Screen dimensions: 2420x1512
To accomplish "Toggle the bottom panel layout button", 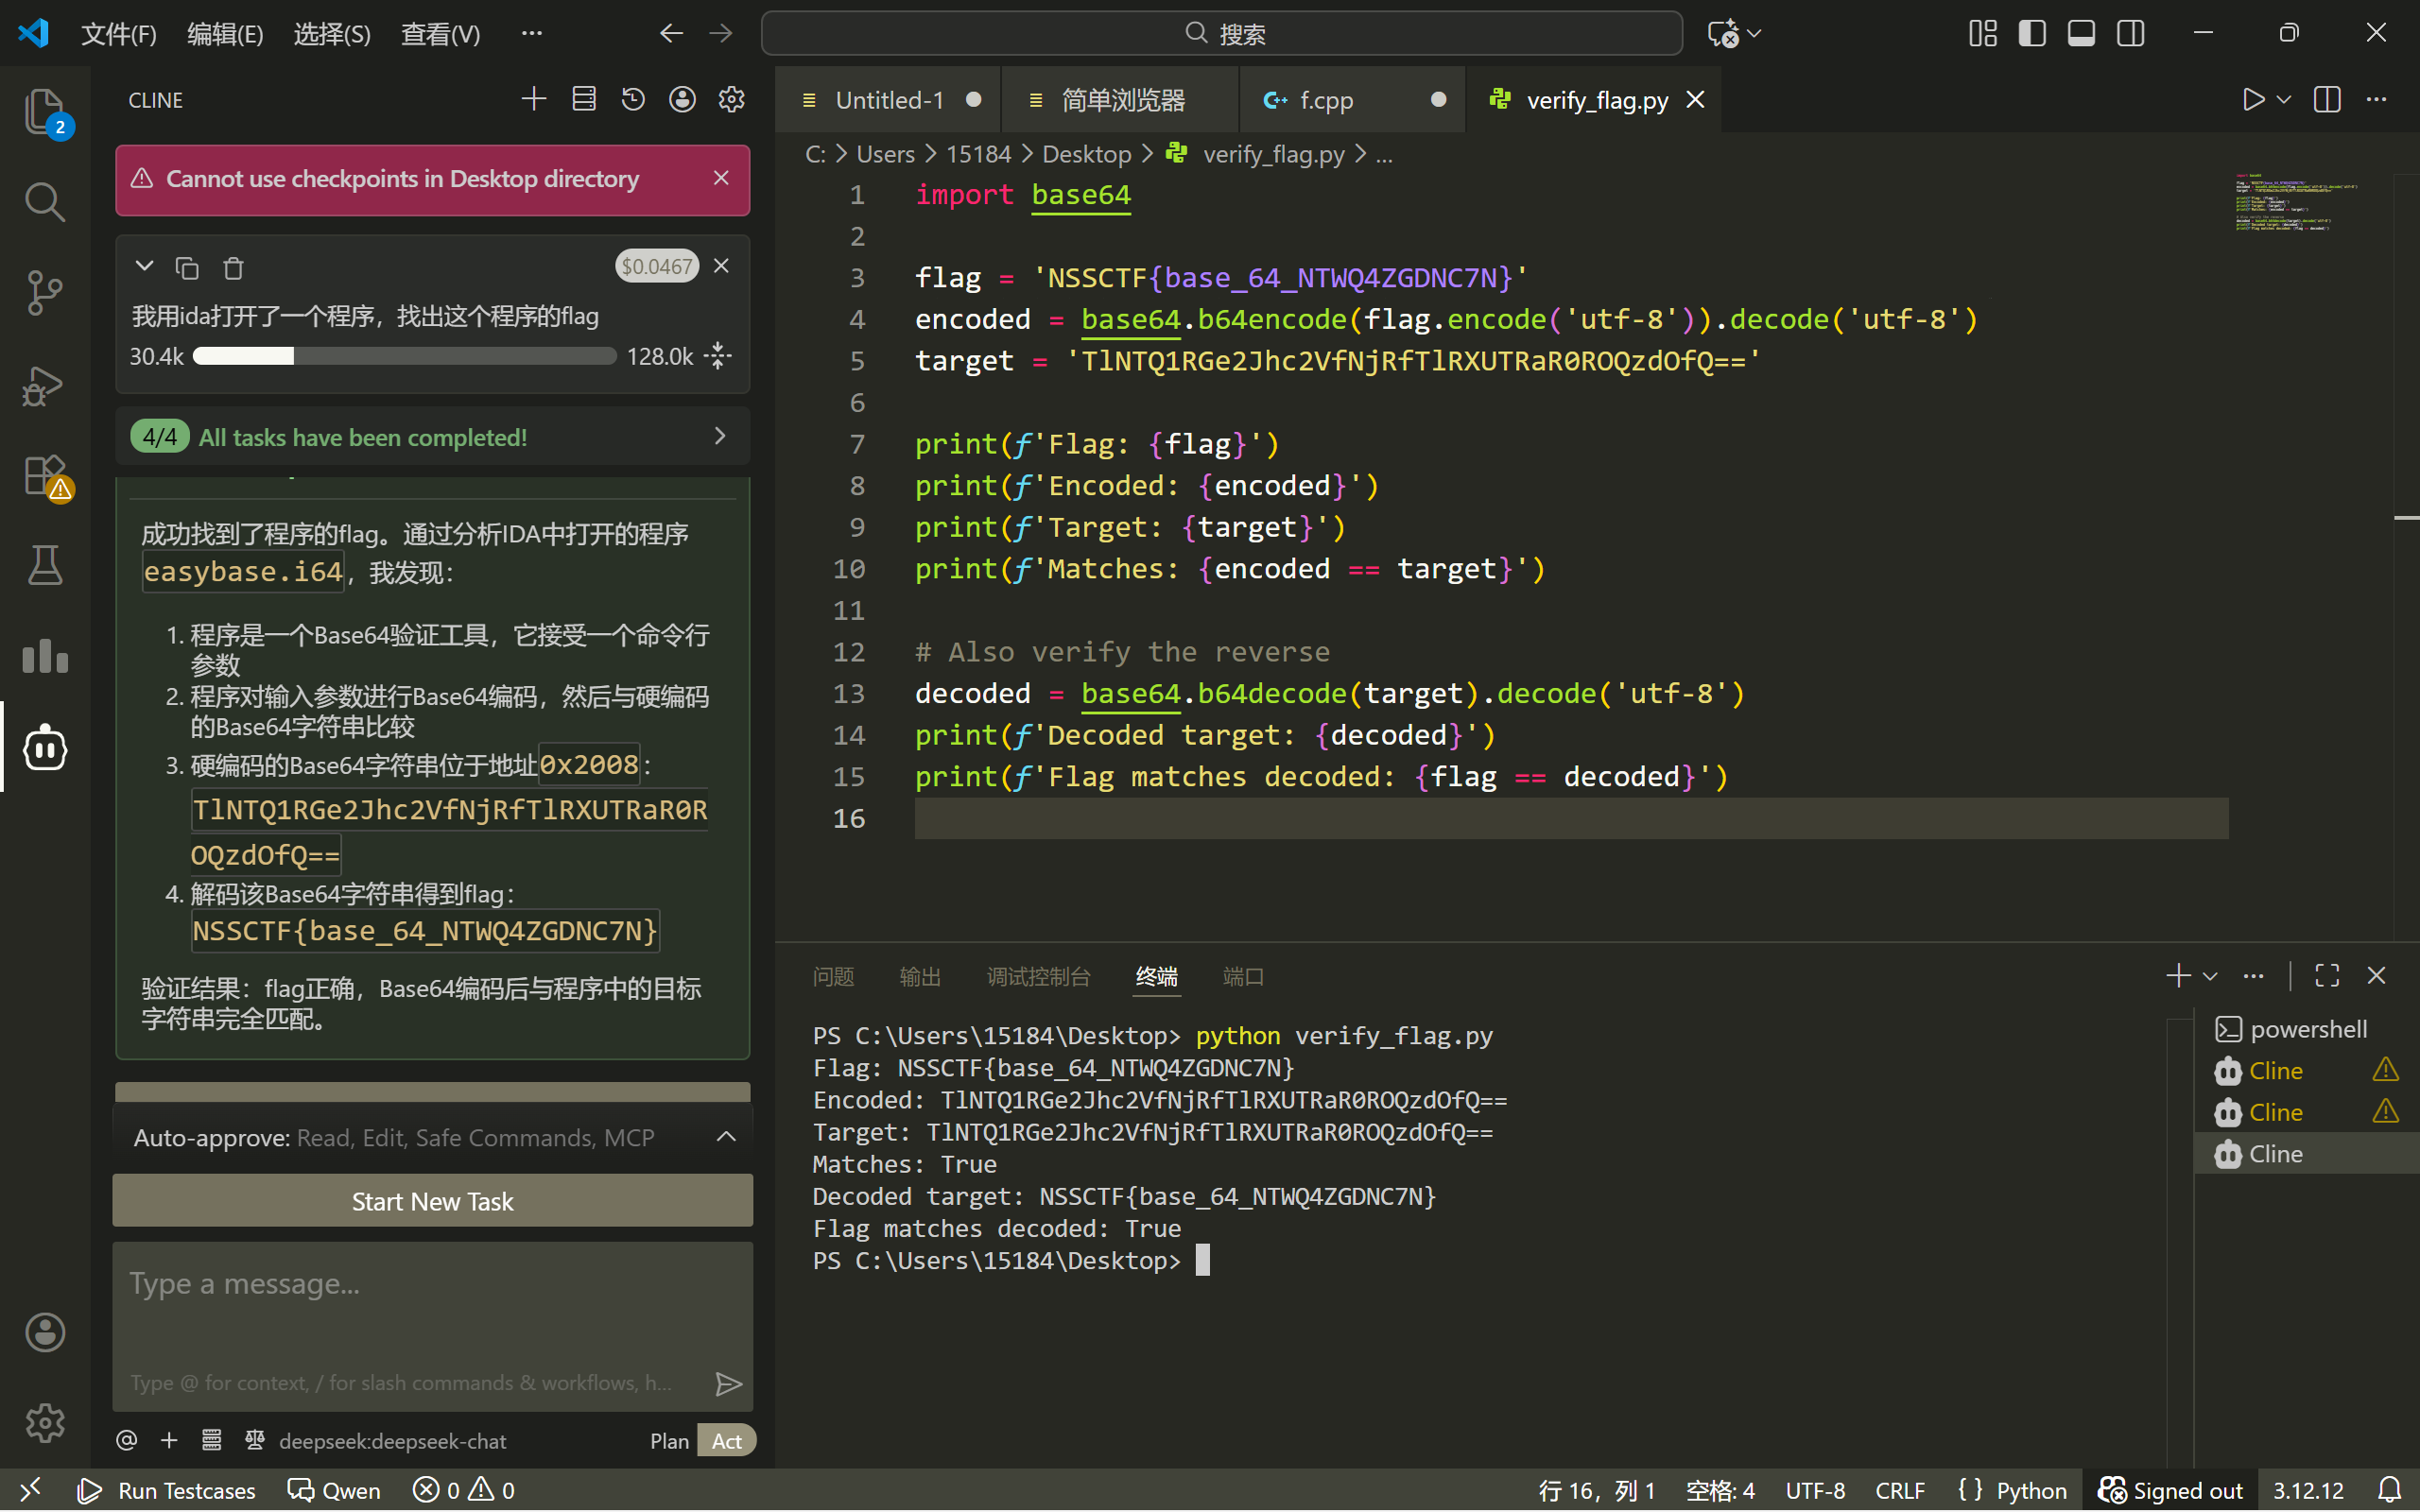I will [x=2081, y=33].
